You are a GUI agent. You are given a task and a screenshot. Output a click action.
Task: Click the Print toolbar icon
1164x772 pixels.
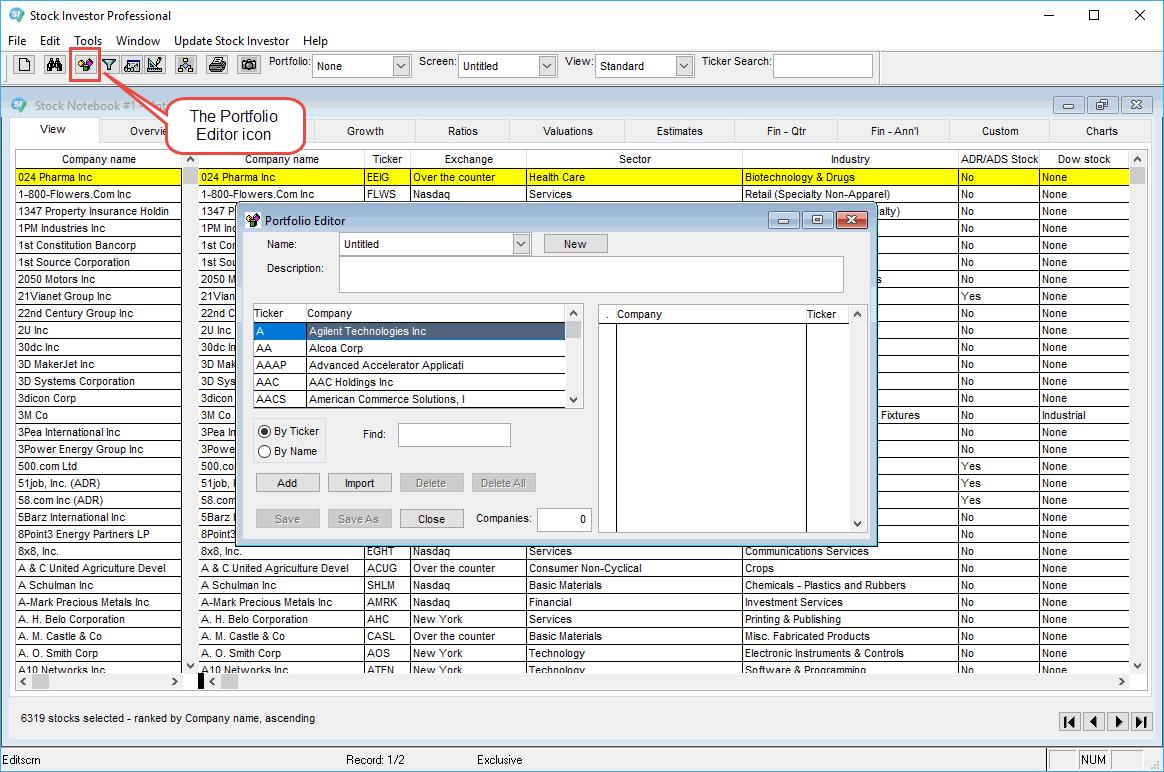(x=218, y=65)
